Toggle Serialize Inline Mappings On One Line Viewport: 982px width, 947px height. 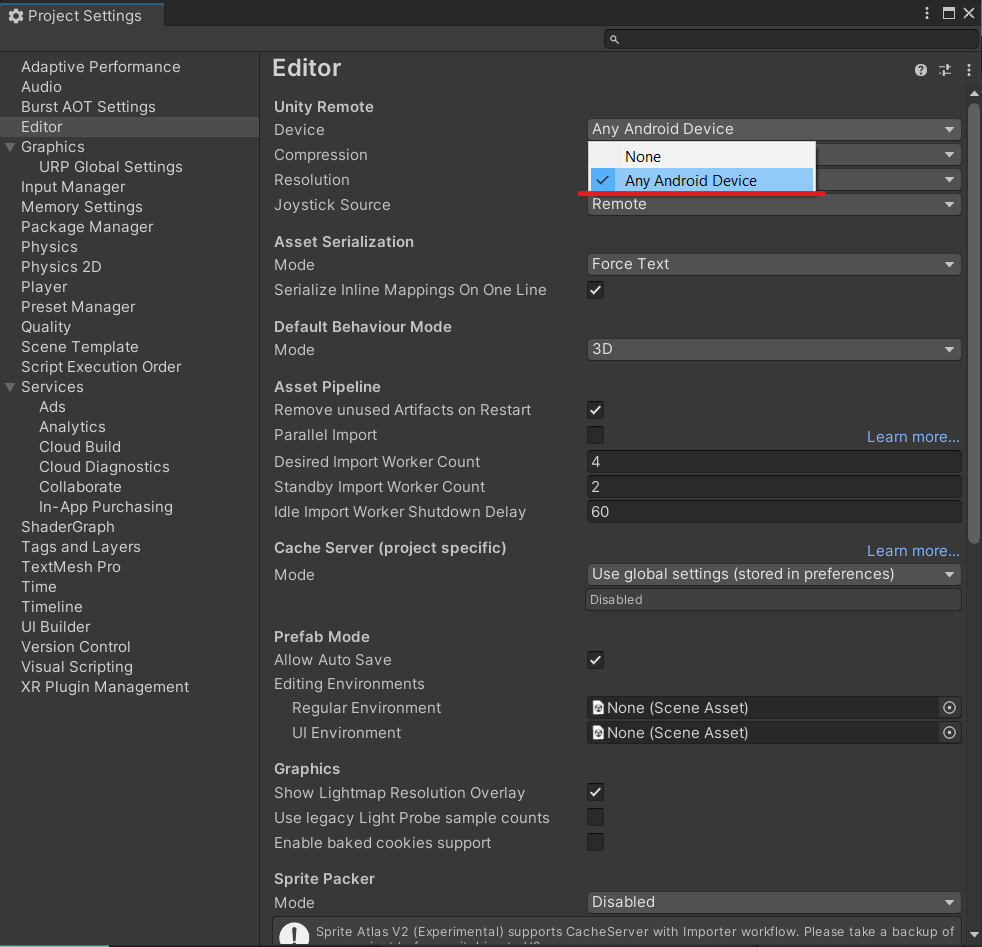pyautogui.click(x=596, y=290)
